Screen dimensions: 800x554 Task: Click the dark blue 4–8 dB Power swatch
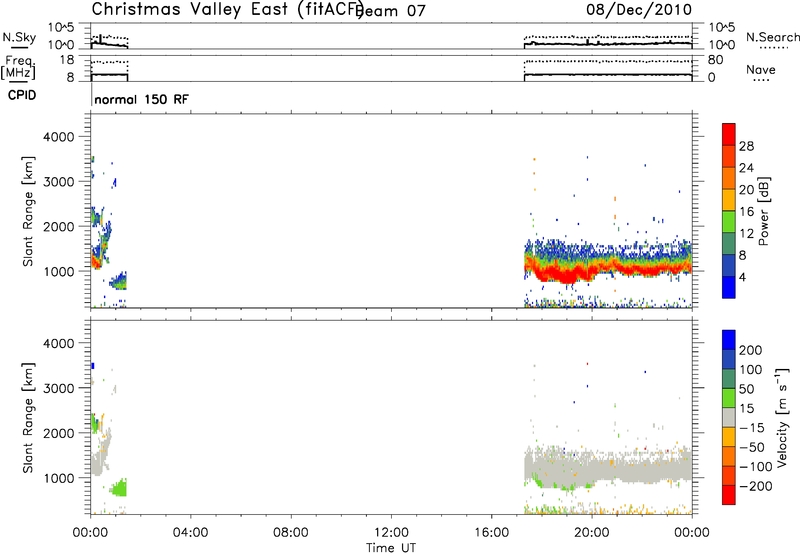pyautogui.click(x=729, y=266)
